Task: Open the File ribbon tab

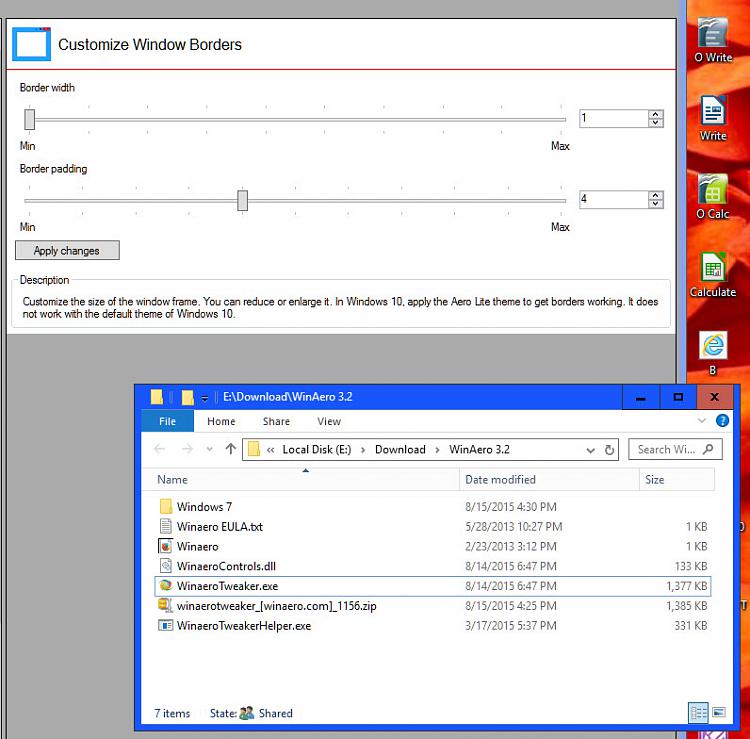Action: 167,421
